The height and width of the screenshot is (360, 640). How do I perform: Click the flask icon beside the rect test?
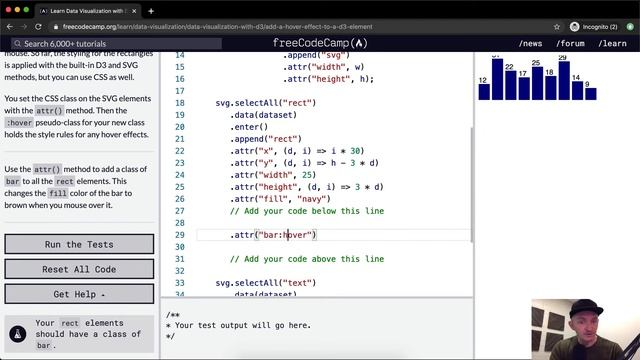pyautogui.click(x=18, y=334)
